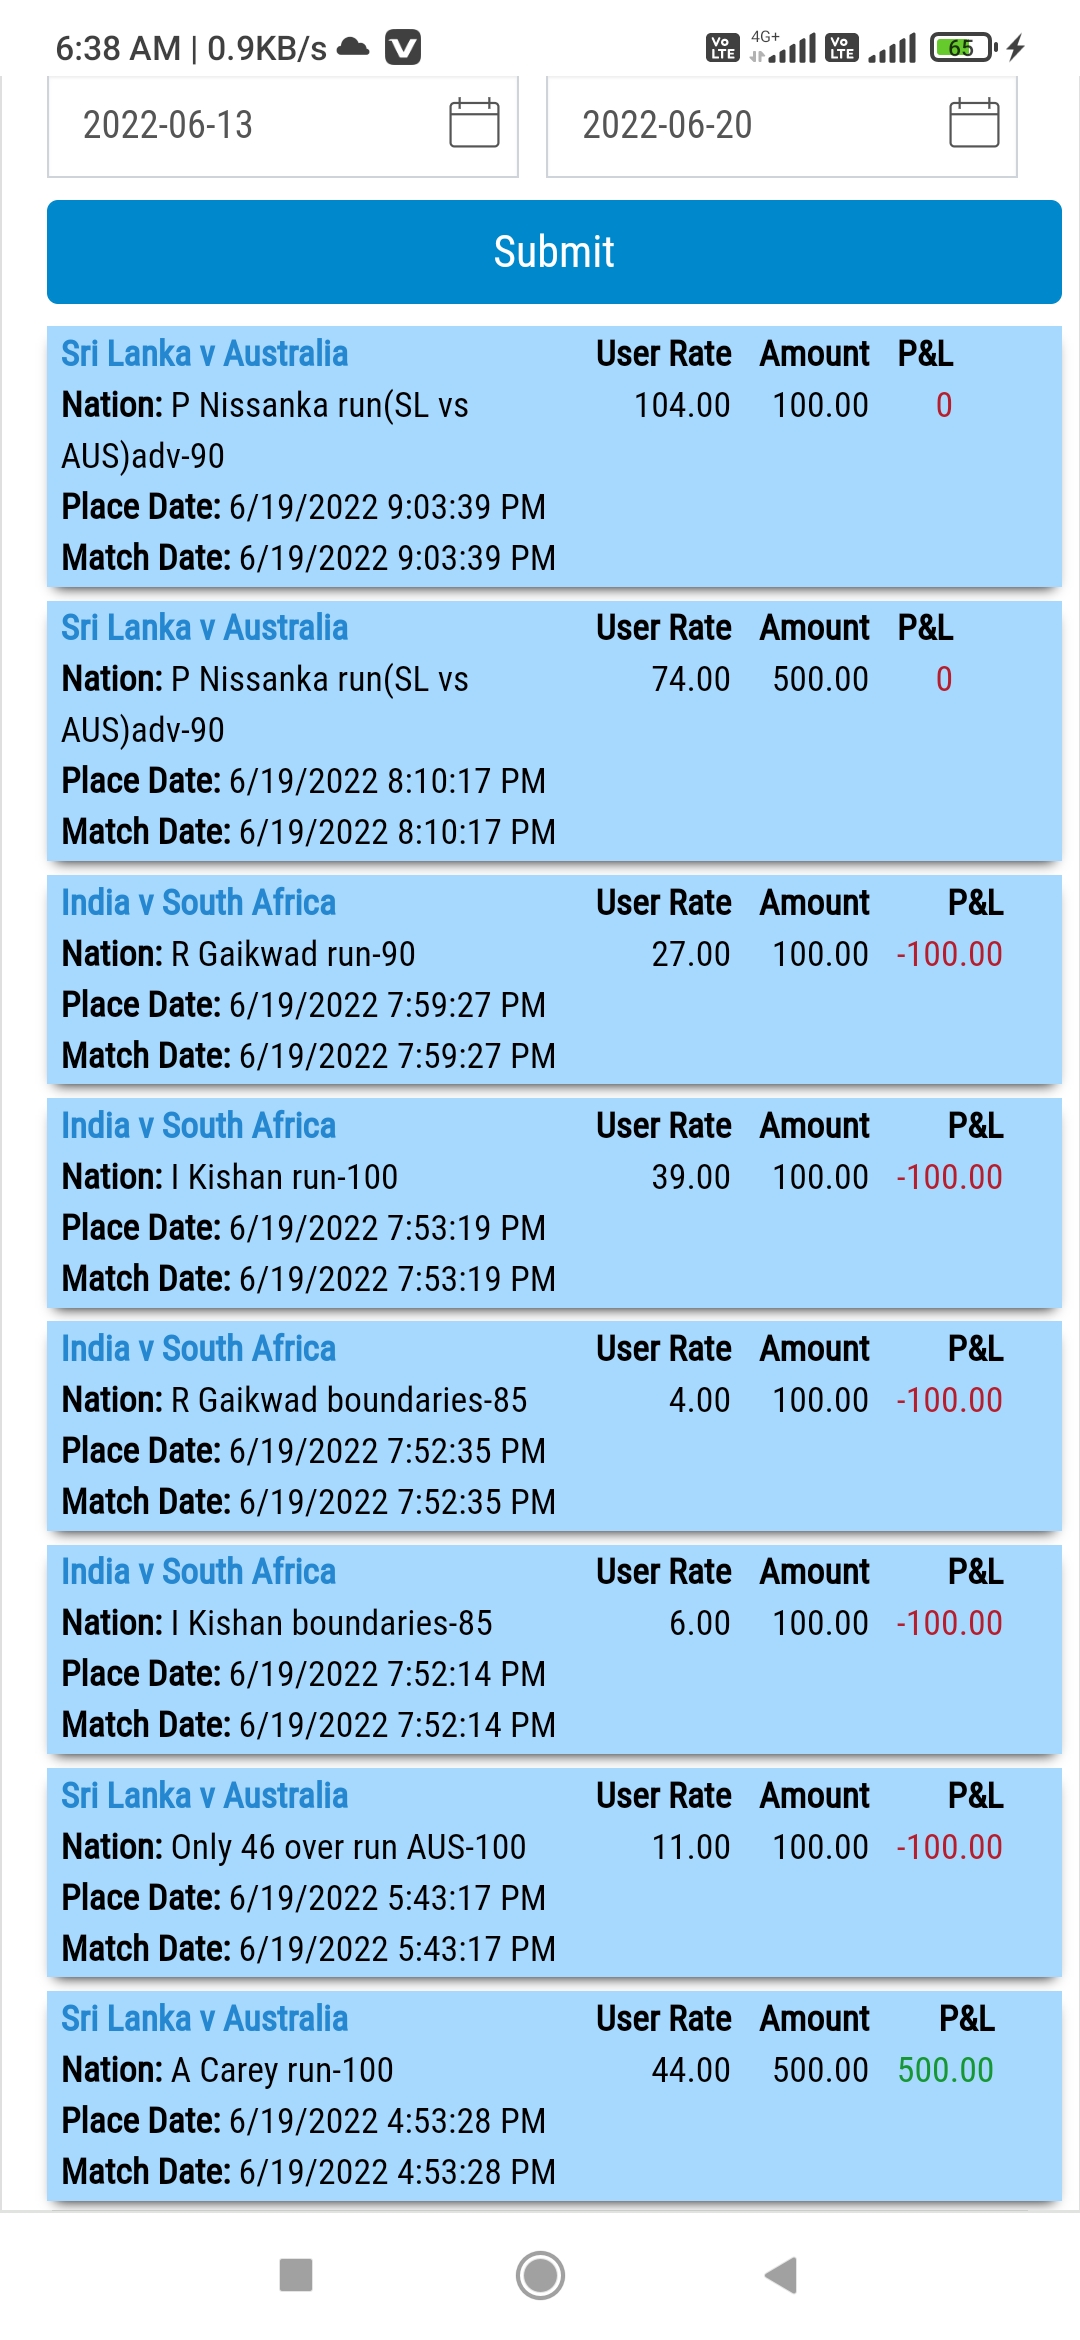The image size is (1080, 2340).
Task: Open the A Carey run-100 match link
Action: [x=205, y=2019]
